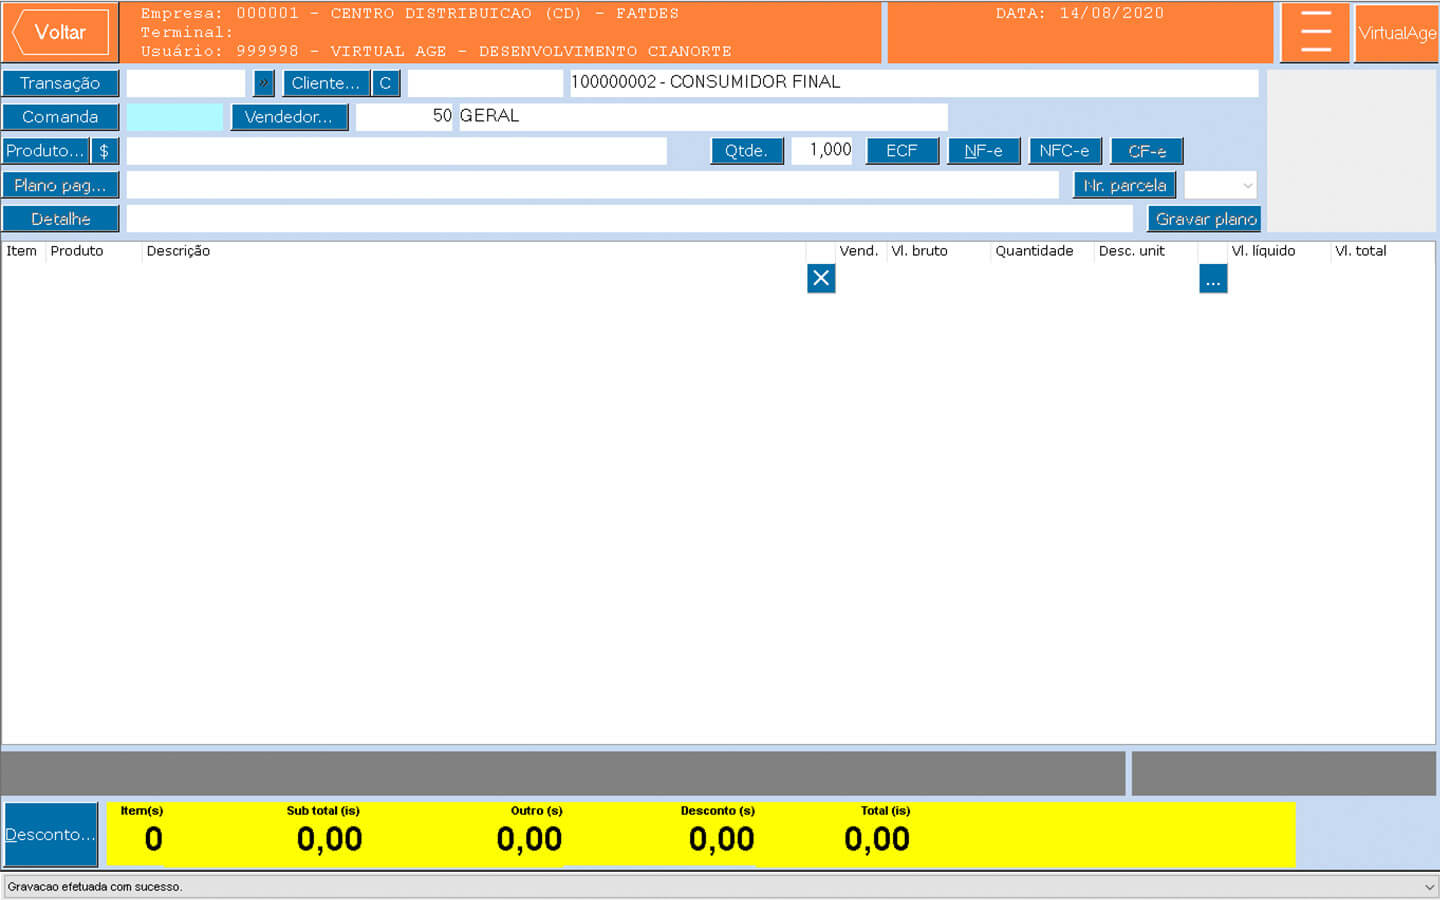Click the Qtde. quantity button
The width and height of the screenshot is (1440, 900).
coord(746,151)
